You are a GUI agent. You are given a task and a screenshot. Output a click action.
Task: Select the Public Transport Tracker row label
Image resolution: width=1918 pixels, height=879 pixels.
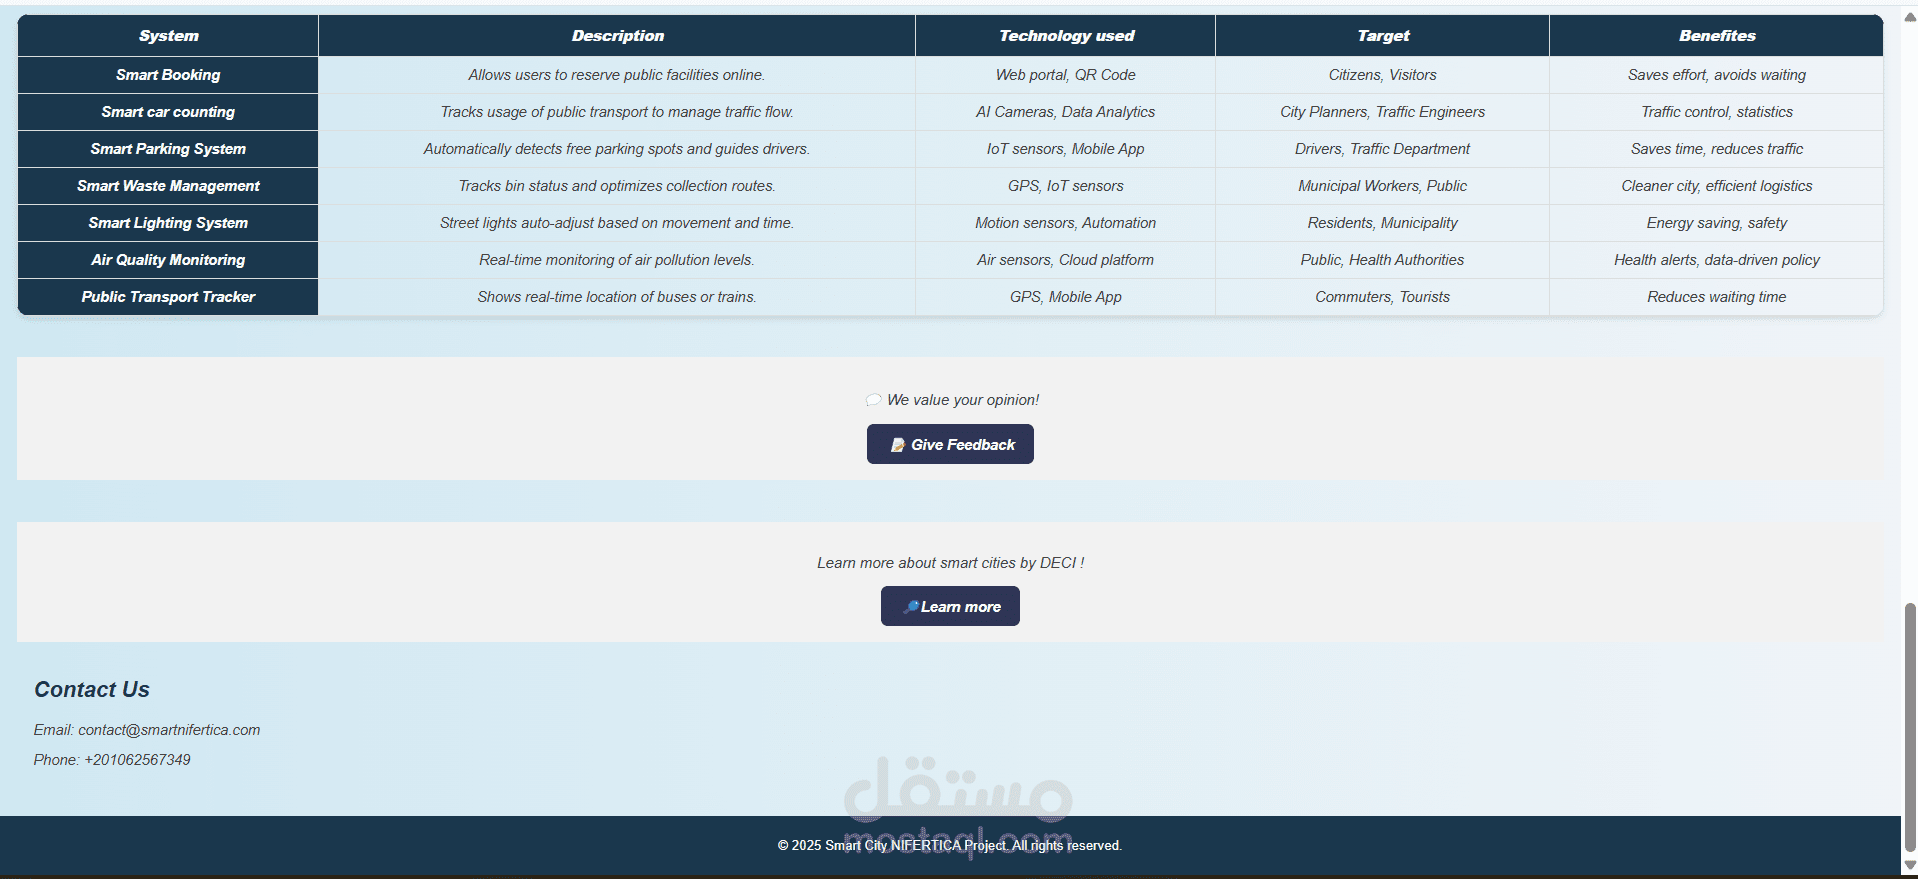[x=168, y=297]
